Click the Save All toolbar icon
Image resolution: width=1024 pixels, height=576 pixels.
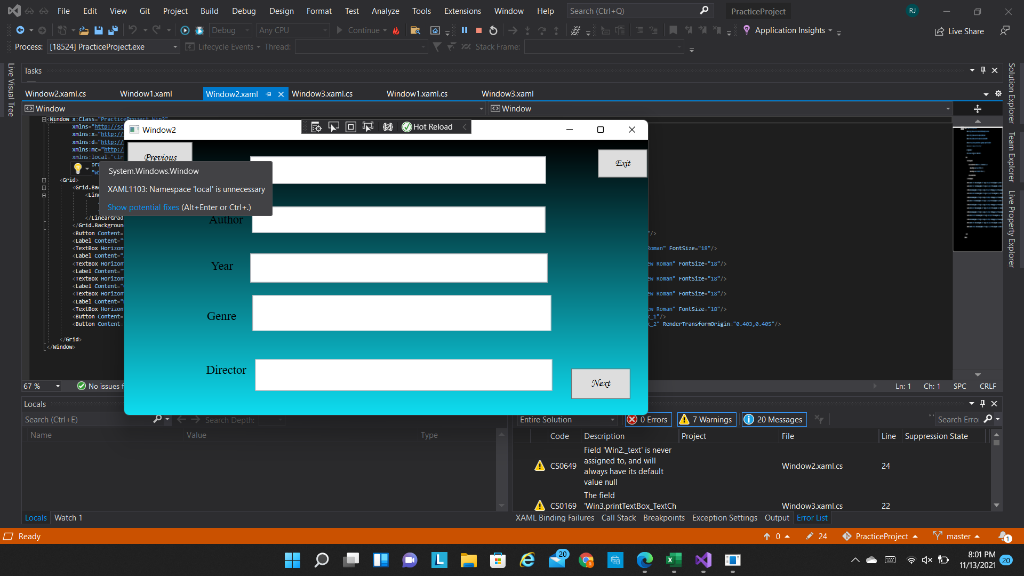[x=113, y=30]
